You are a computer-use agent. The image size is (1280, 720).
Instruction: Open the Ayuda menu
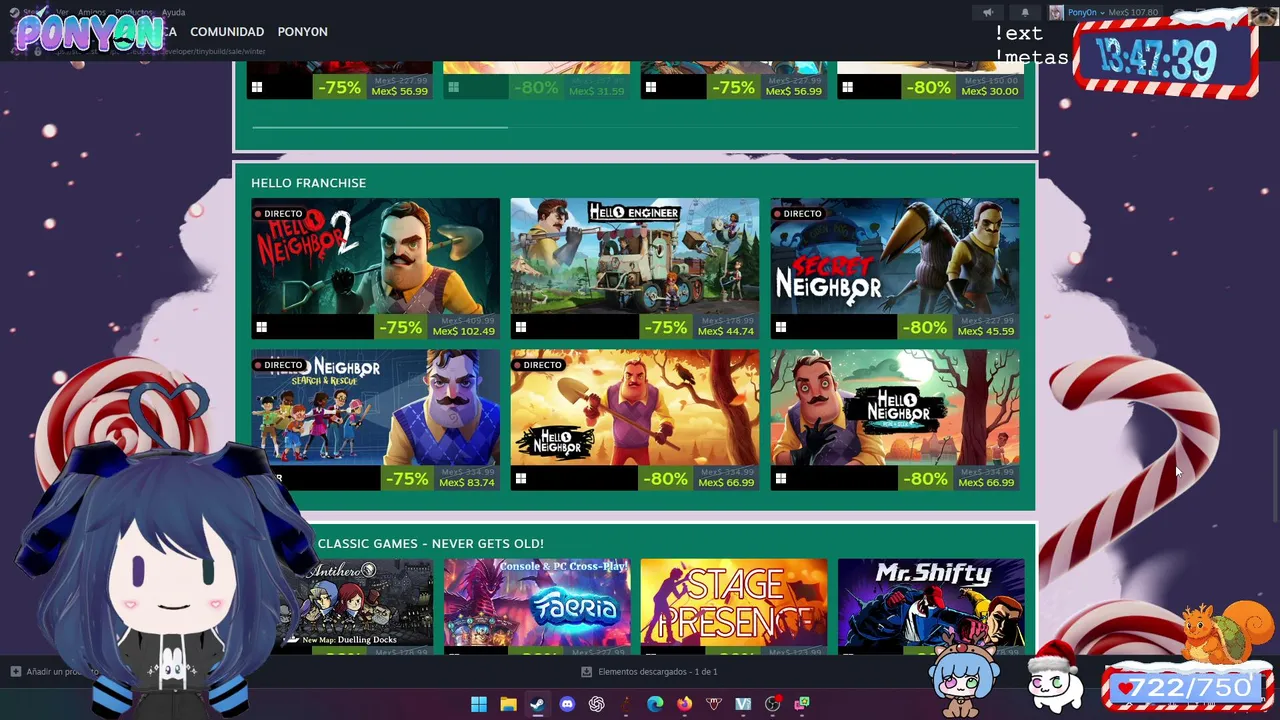tap(173, 12)
